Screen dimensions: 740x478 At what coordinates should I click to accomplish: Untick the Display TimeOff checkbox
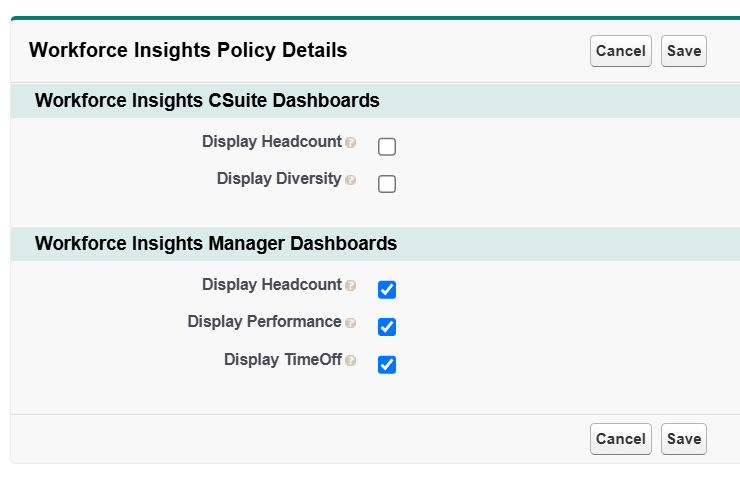click(387, 365)
